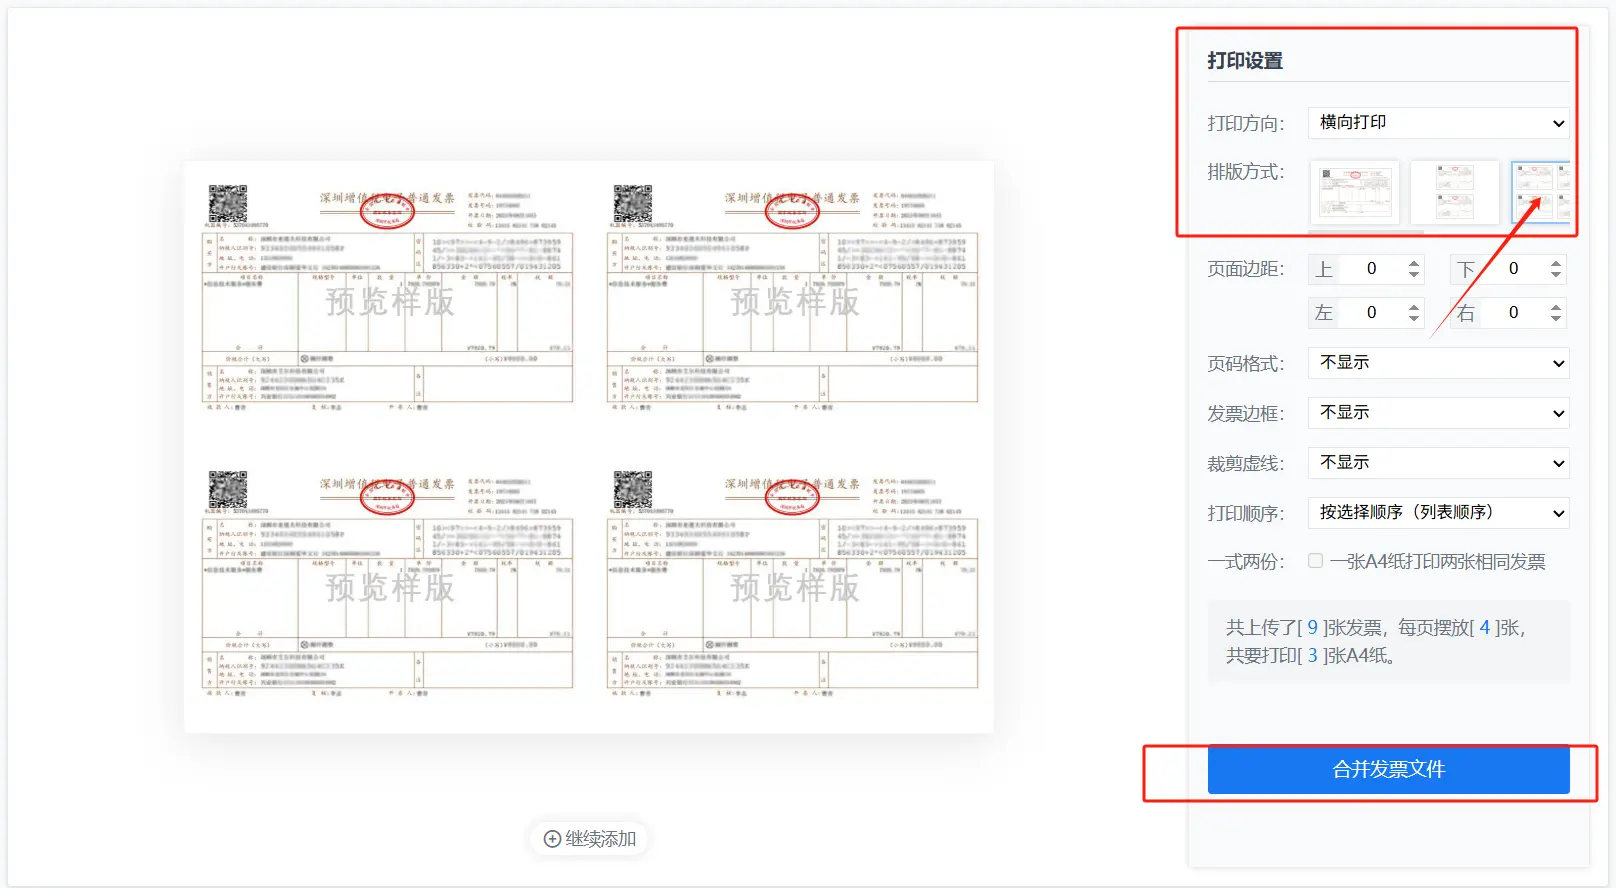Decrease the right (右) margin with down arrow
The image size is (1616, 888).
pyautogui.click(x=1556, y=318)
